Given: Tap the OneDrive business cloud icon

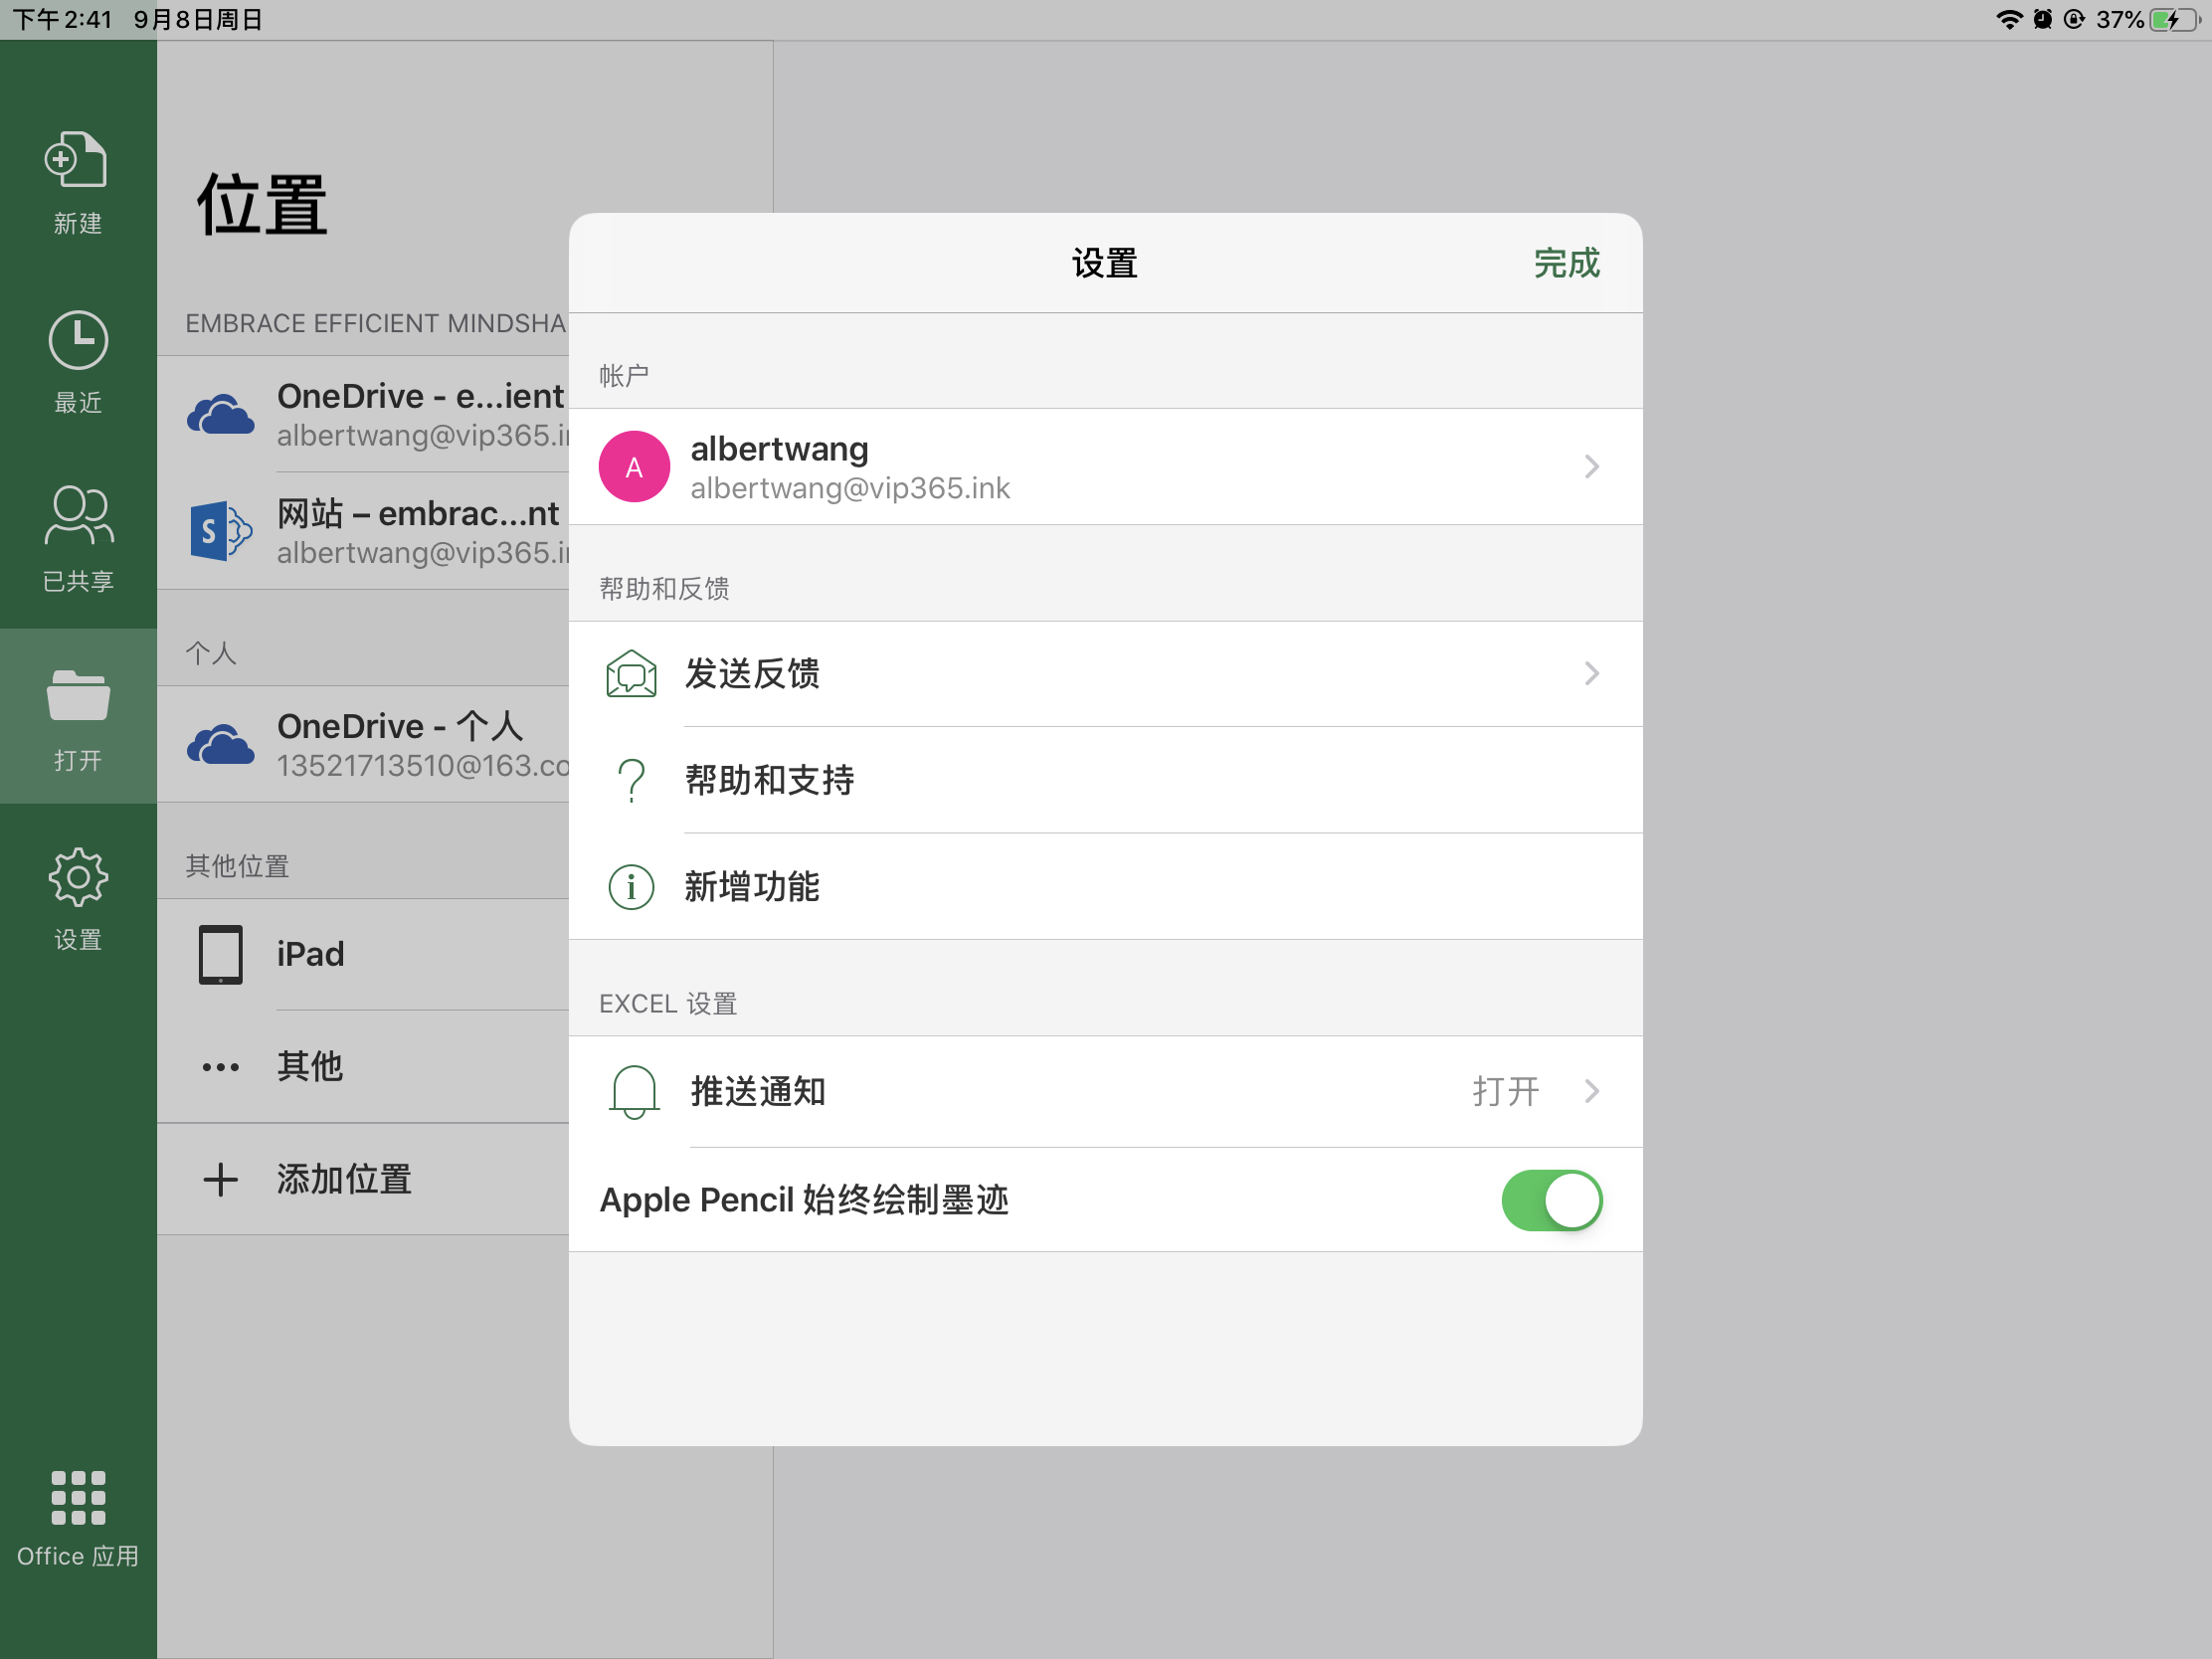Looking at the screenshot, I should [x=220, y=414].
